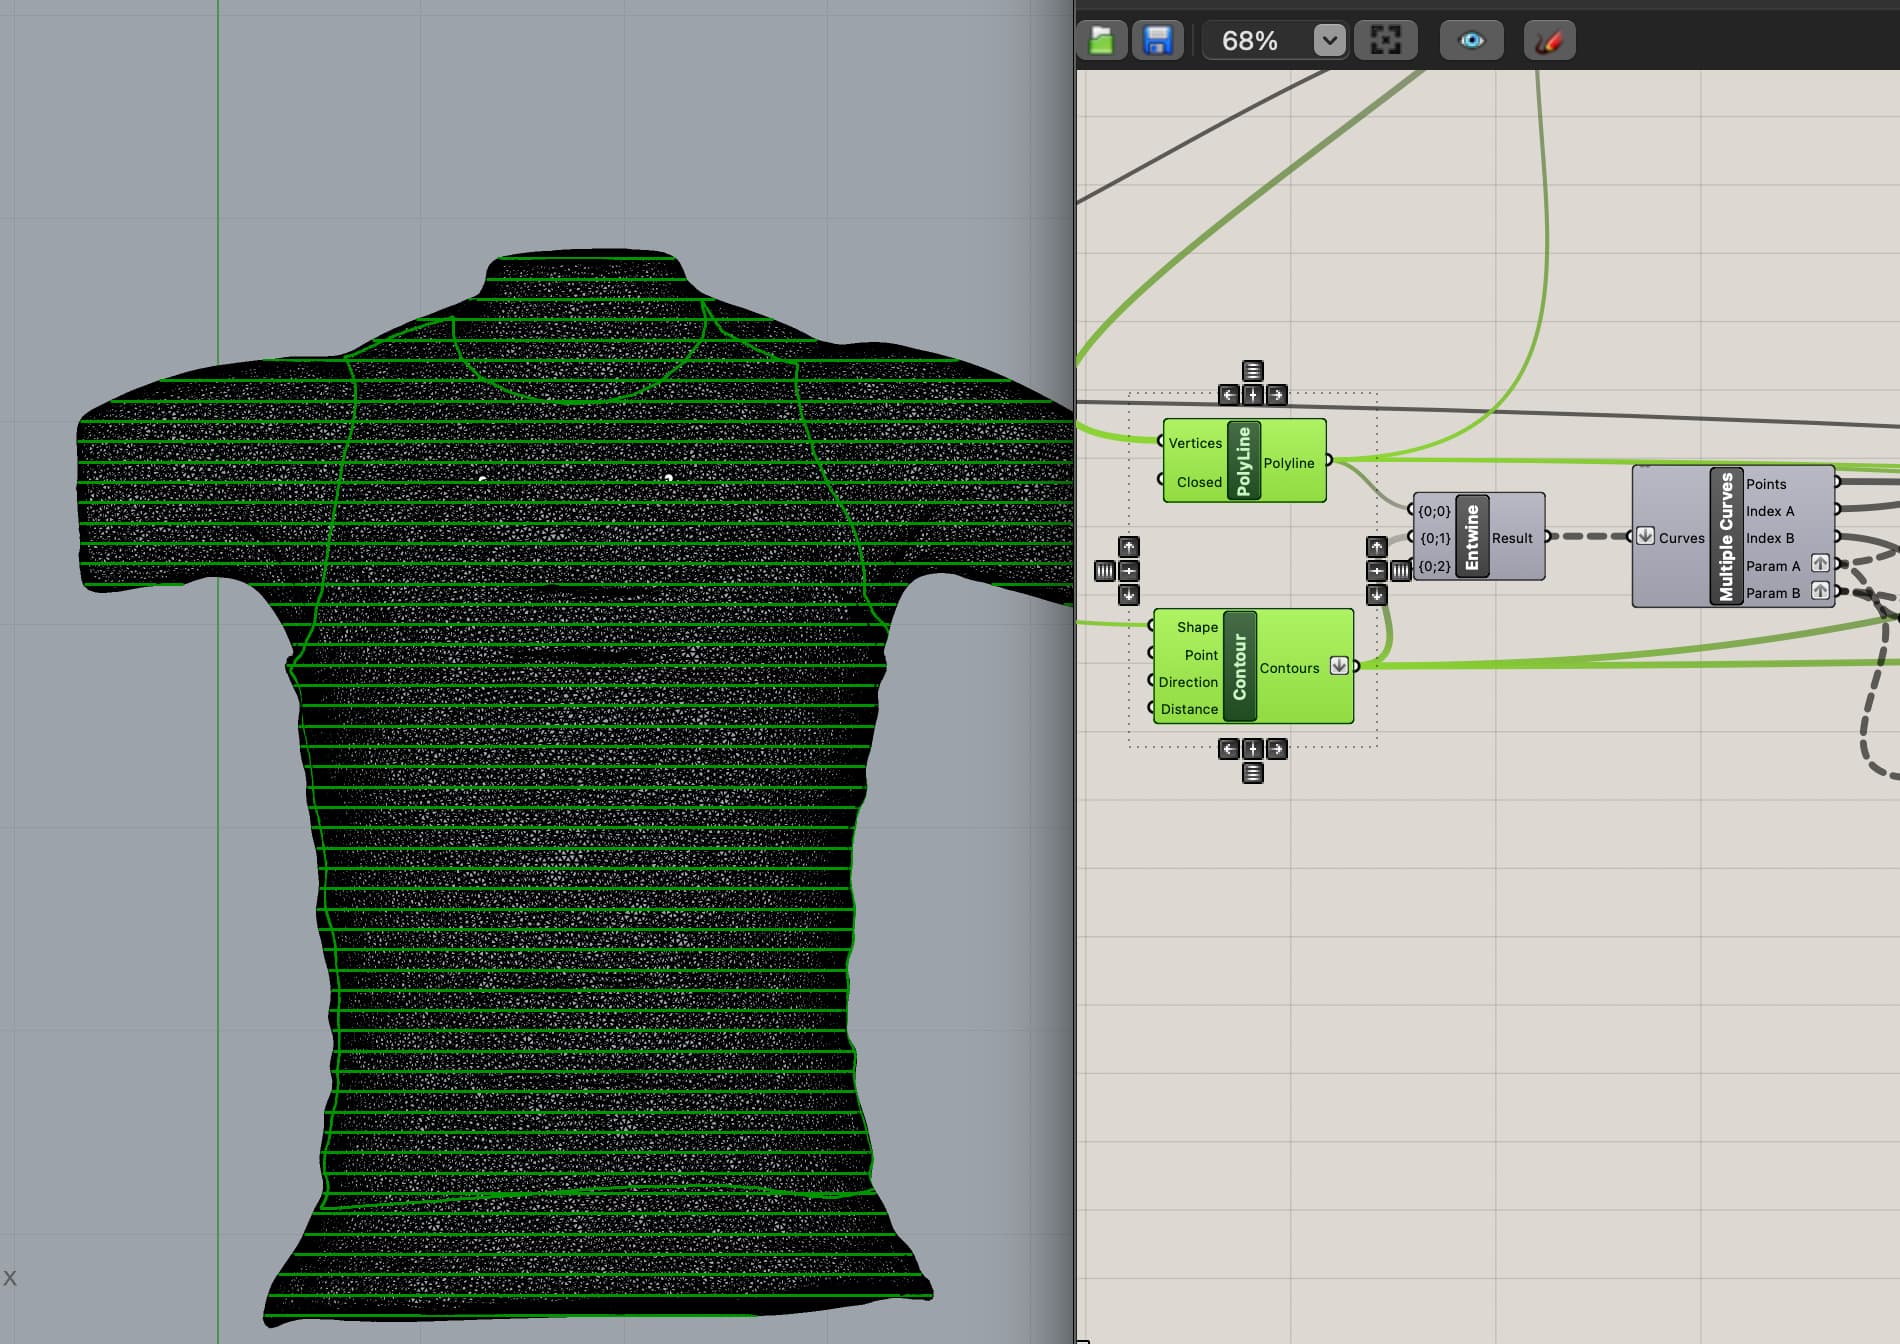
Task: Click the plus widget left of the selection box
Action: coord(1129,571)
